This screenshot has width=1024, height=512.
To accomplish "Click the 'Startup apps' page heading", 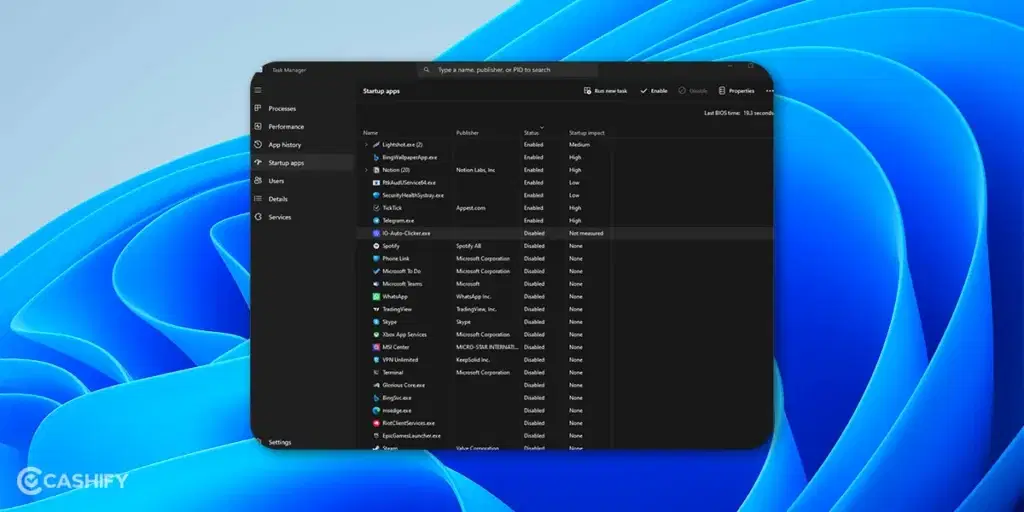I will coord(381,91).
